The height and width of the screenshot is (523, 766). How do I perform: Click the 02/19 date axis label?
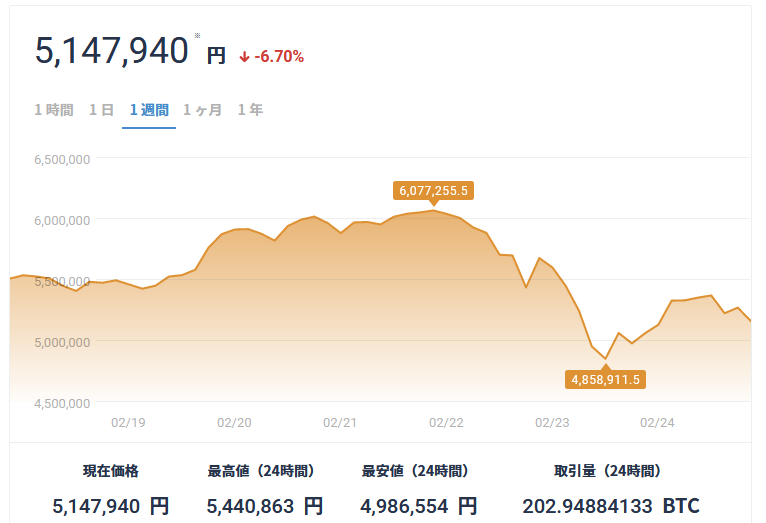[128, 422]
